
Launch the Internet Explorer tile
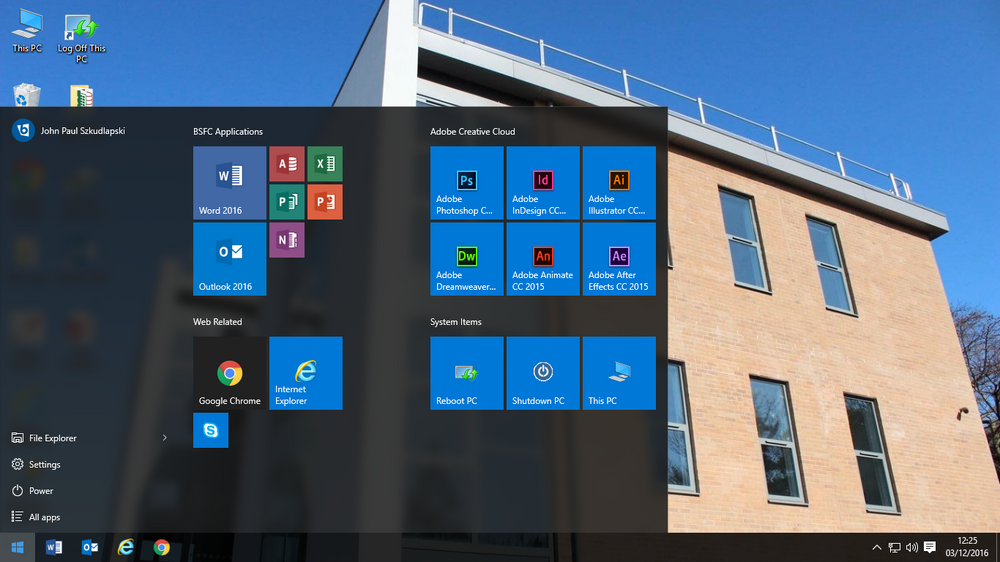[x=305, y=373]
